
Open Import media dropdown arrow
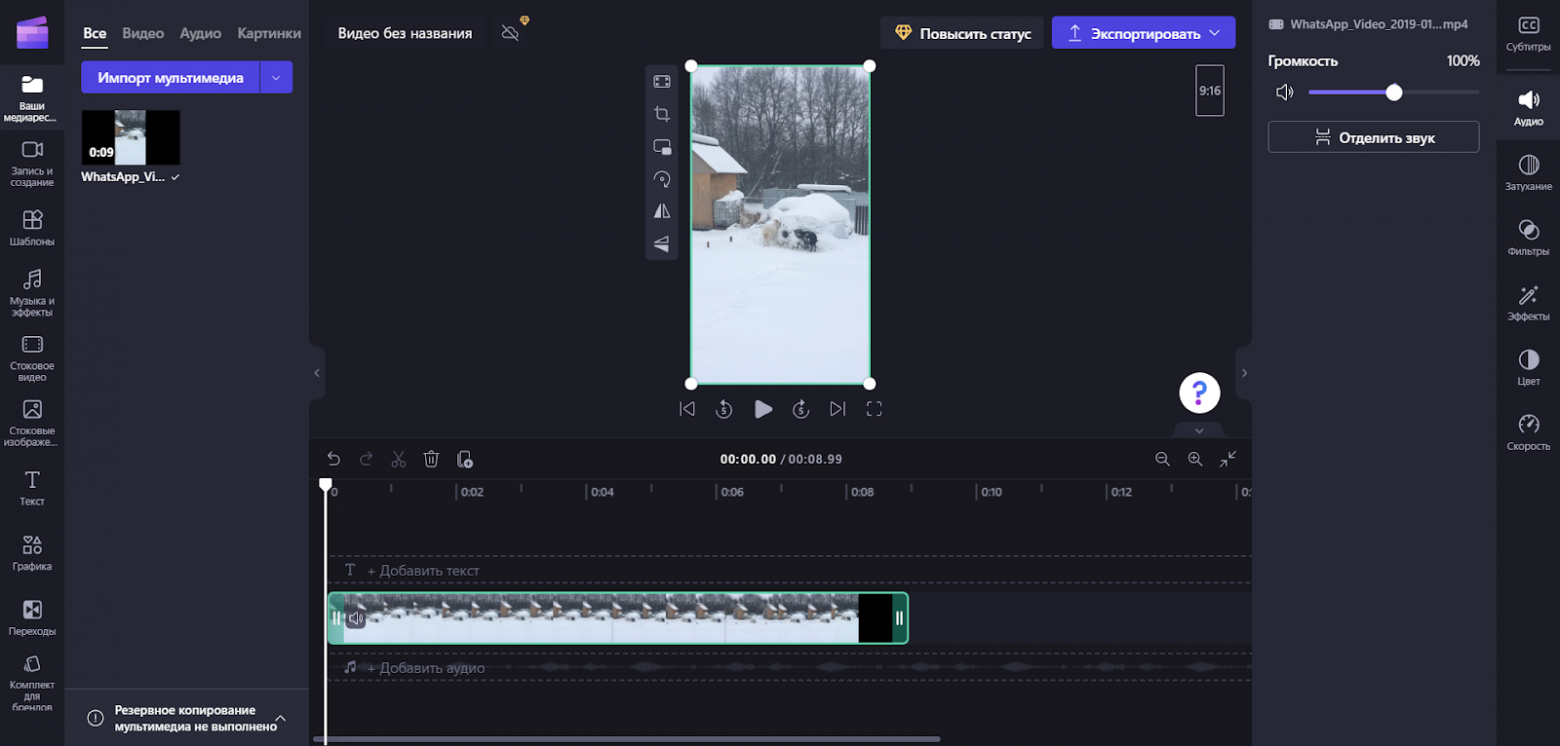[x=276, y=78]
